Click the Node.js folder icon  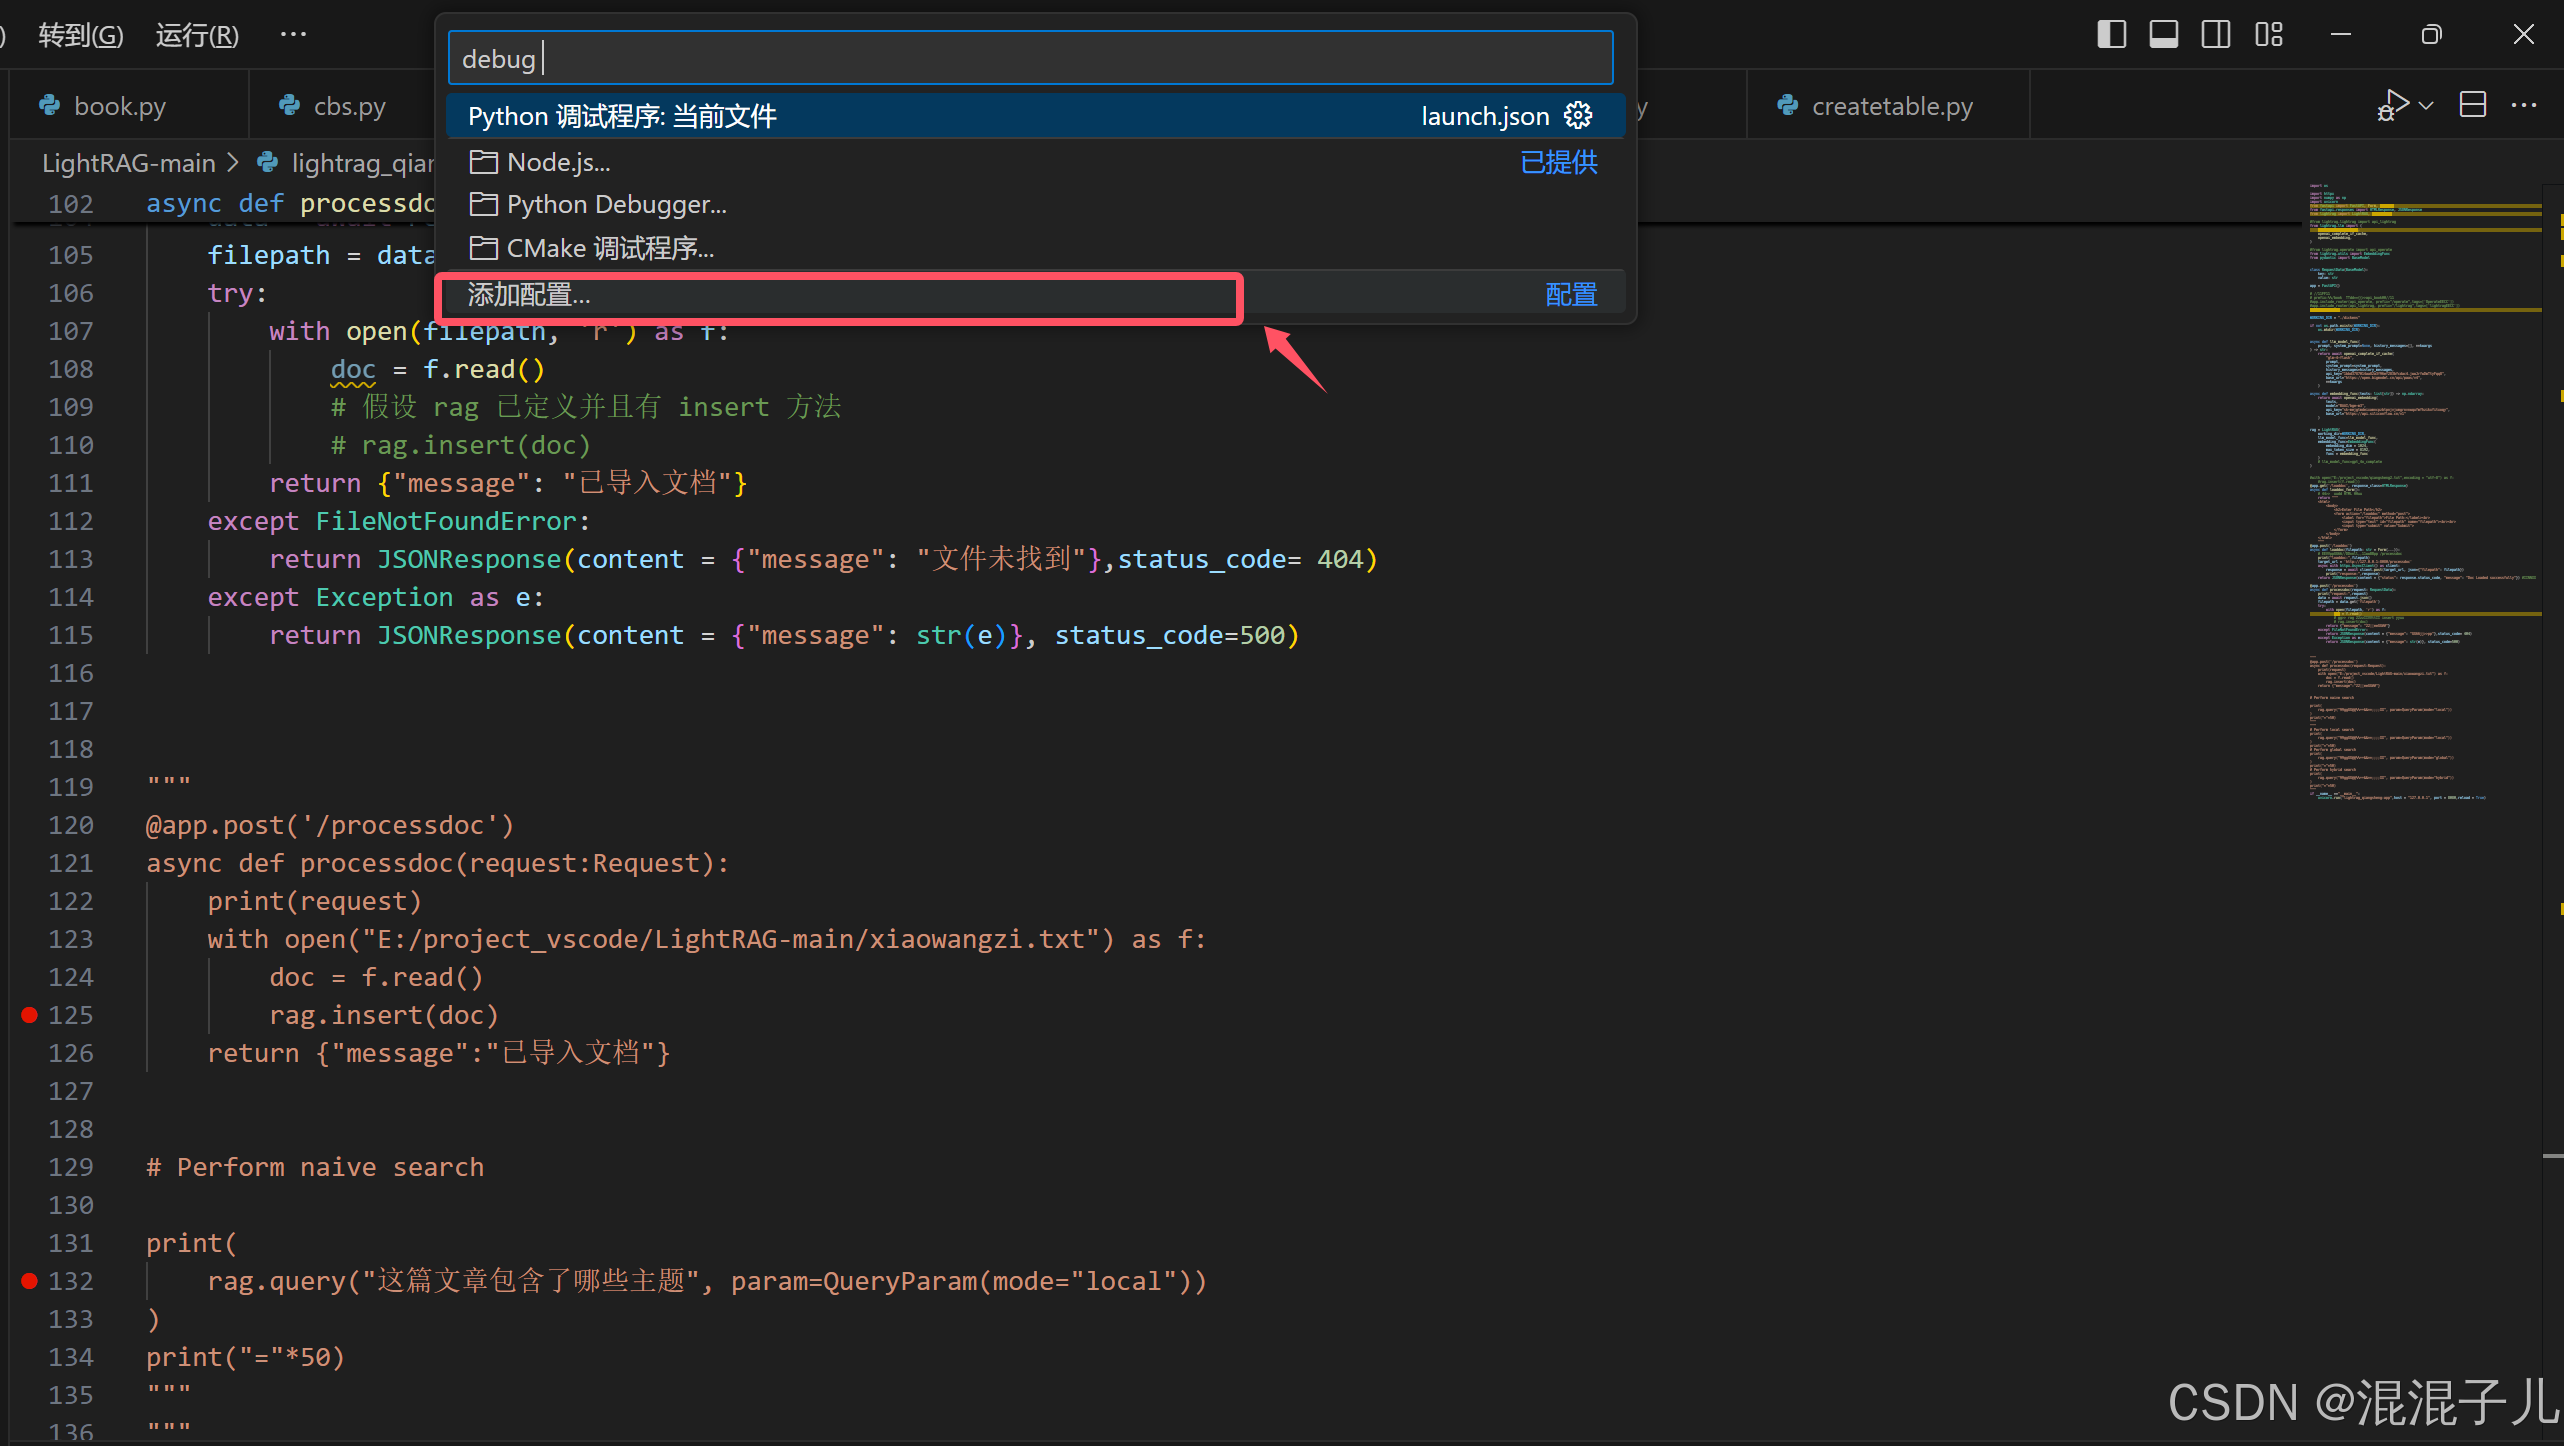484,162
